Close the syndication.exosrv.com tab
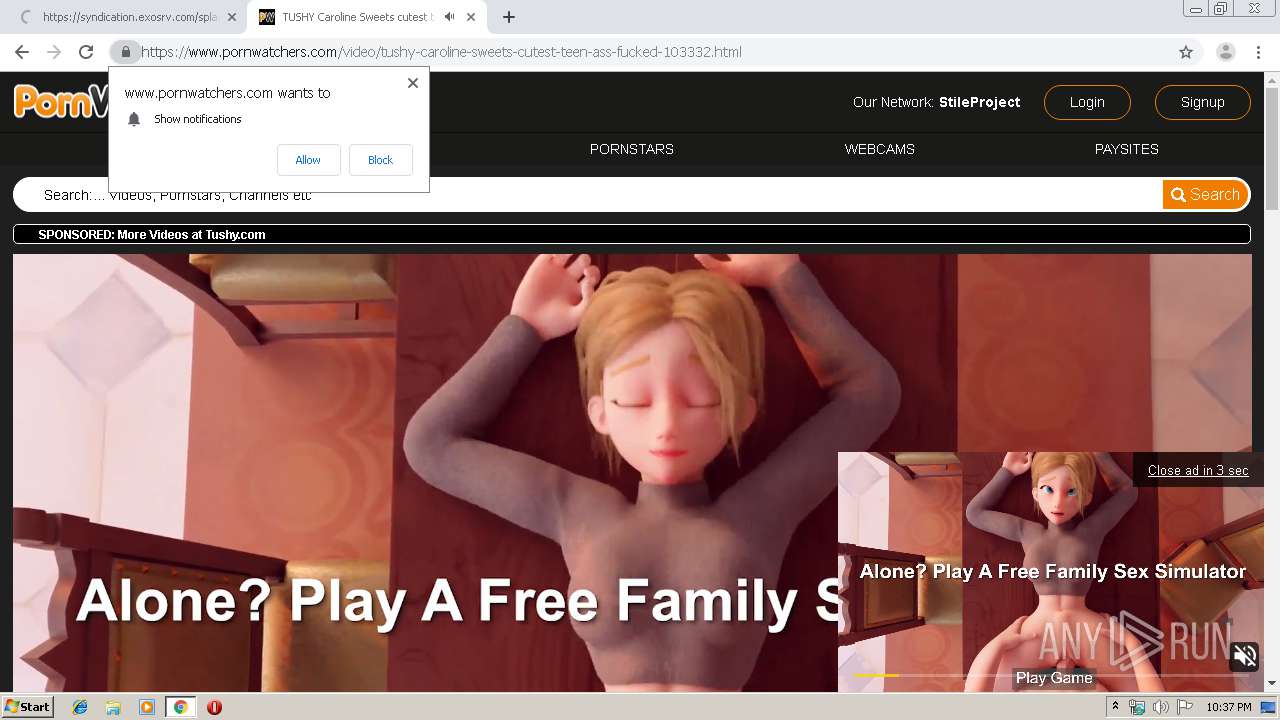1280x720 pixels. 232,17
